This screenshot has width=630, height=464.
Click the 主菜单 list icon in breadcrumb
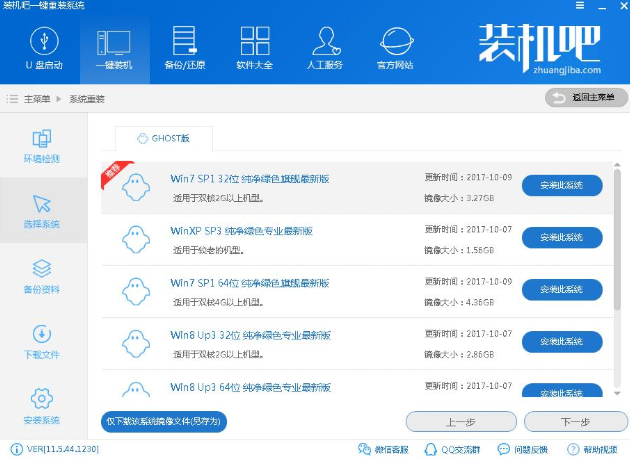(12, 99)
